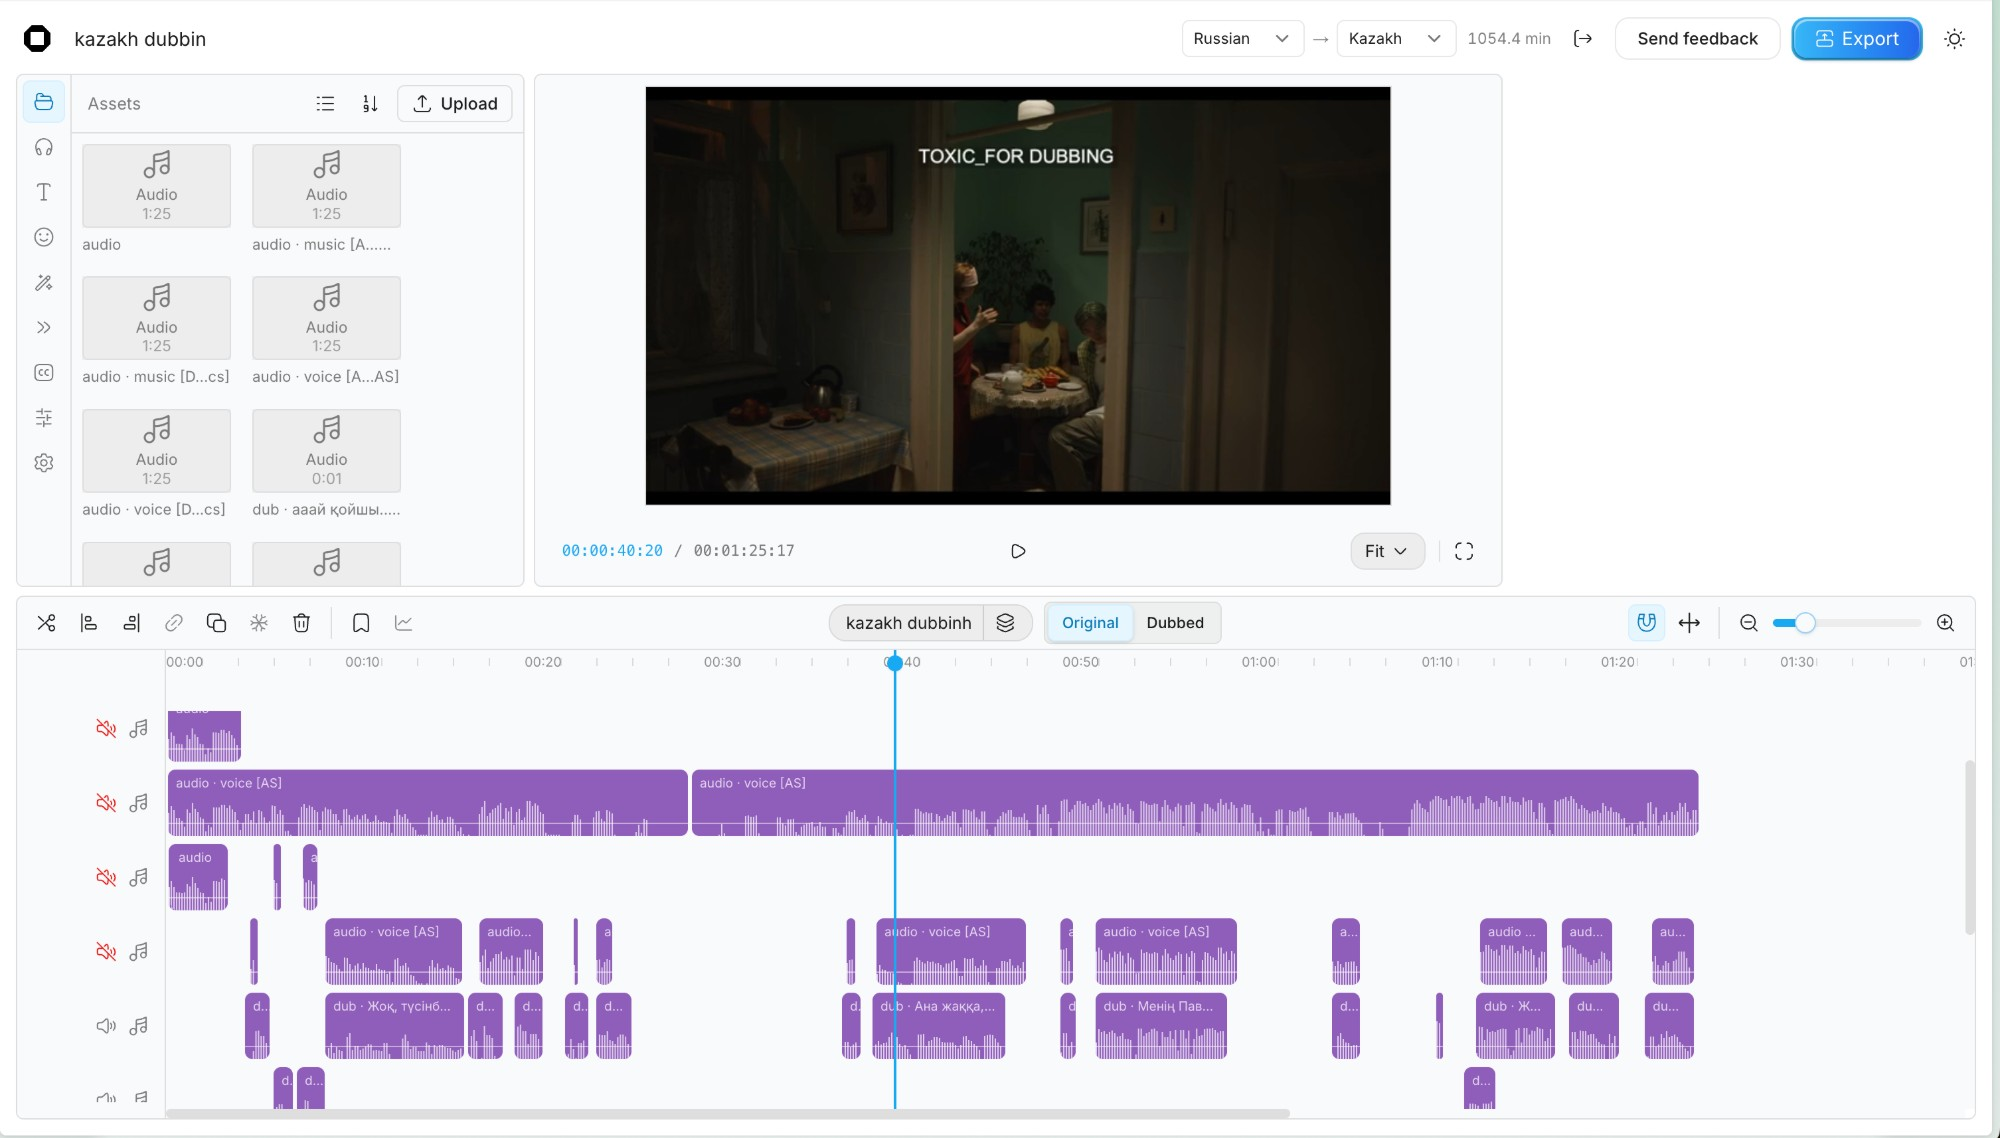Play the video preview
The height and width of the screenshot is (1138, 2000).
pos(1018,551)
